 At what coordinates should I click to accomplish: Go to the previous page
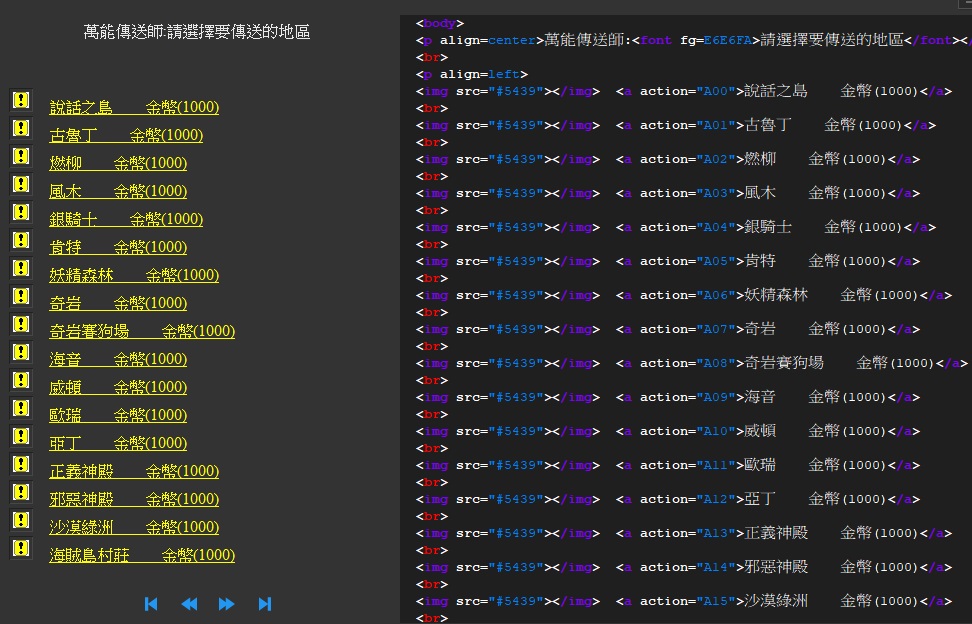pos(189,604)
